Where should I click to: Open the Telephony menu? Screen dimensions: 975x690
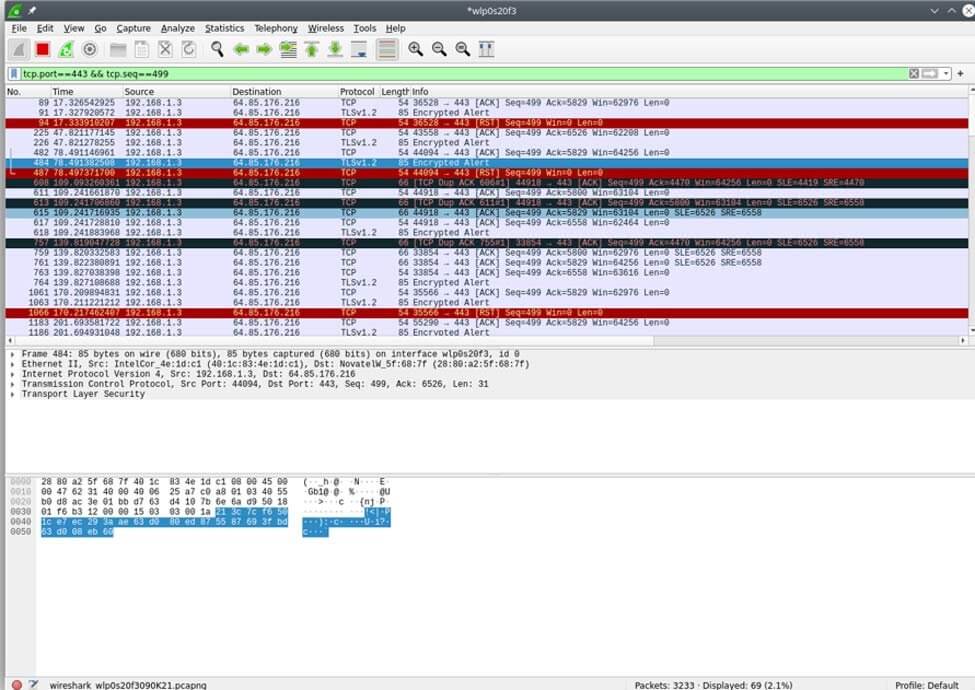click(x=275, y=29)
